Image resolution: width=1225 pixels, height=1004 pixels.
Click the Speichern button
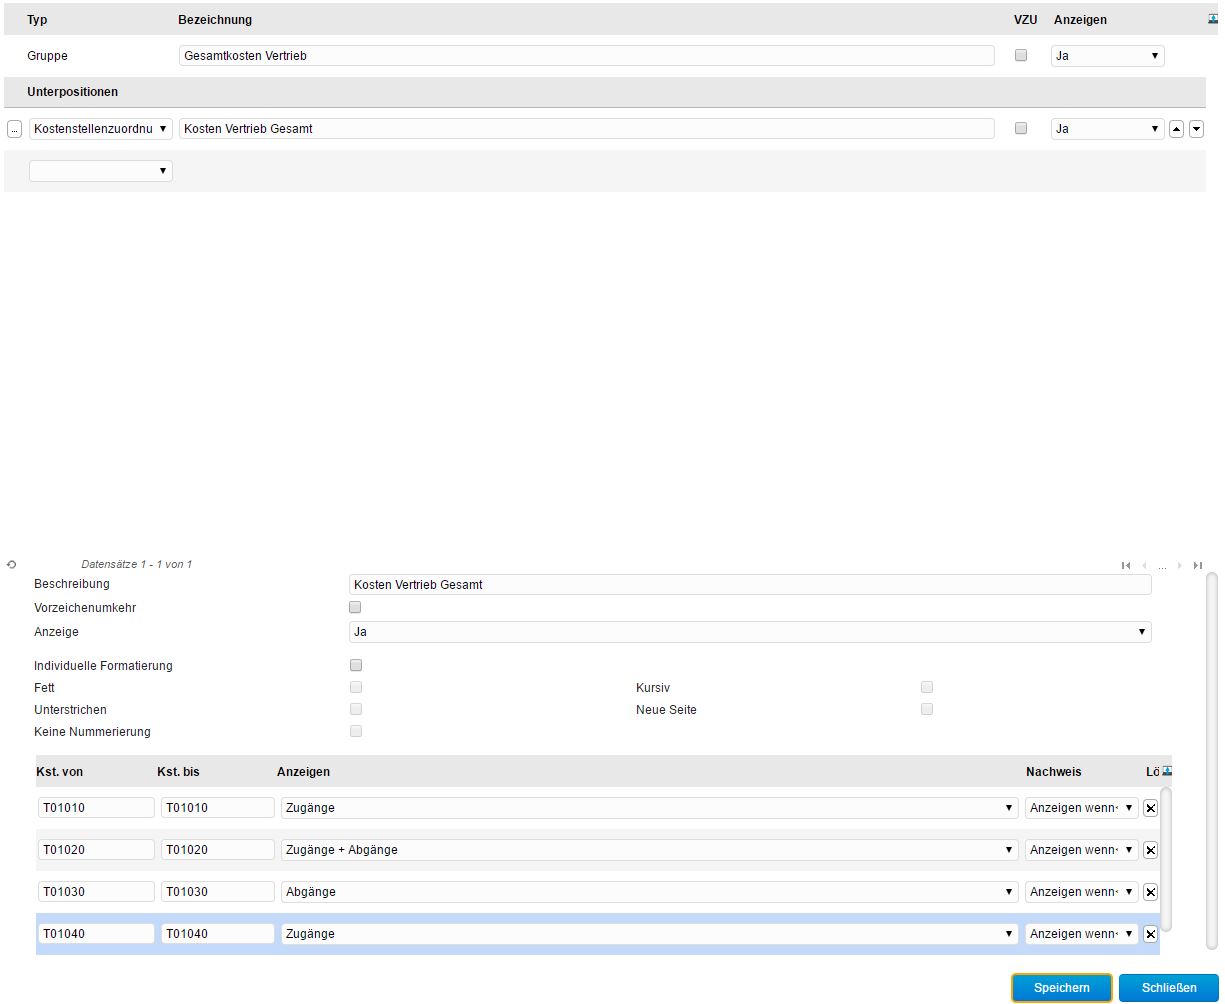point(1061,988)
